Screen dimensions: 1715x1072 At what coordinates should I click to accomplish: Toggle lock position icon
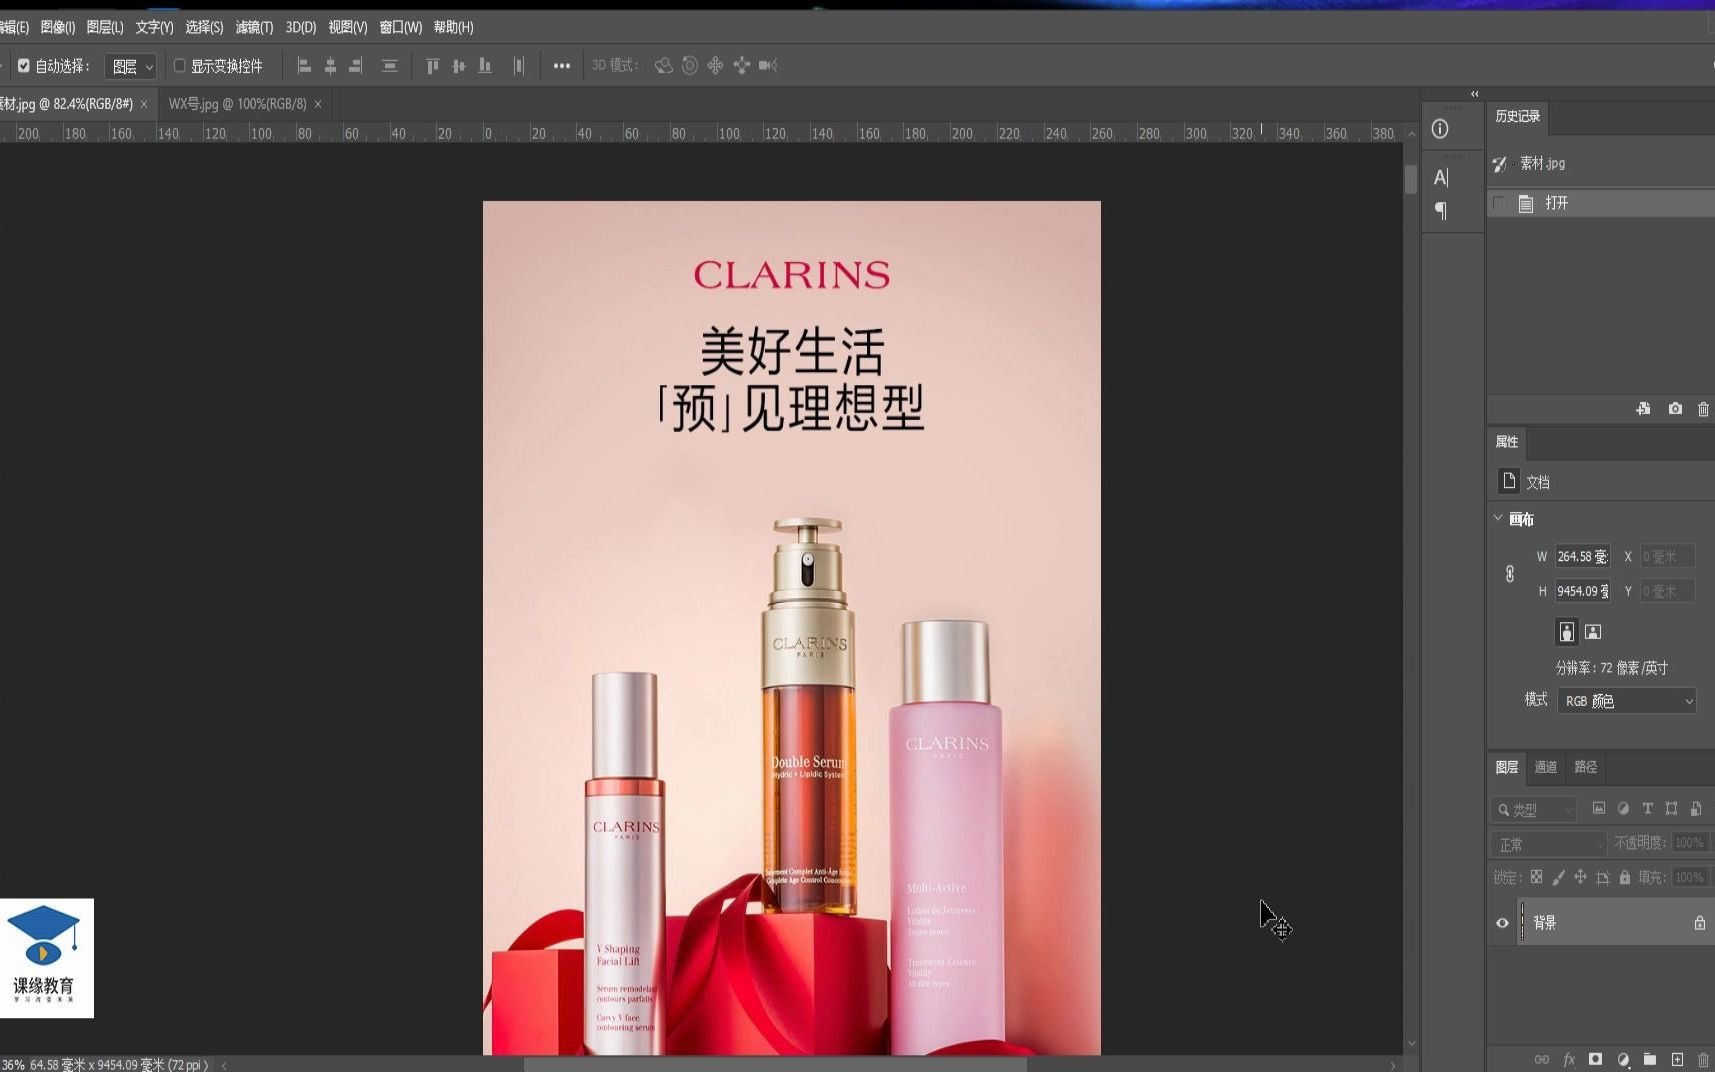click(1580, 877)
